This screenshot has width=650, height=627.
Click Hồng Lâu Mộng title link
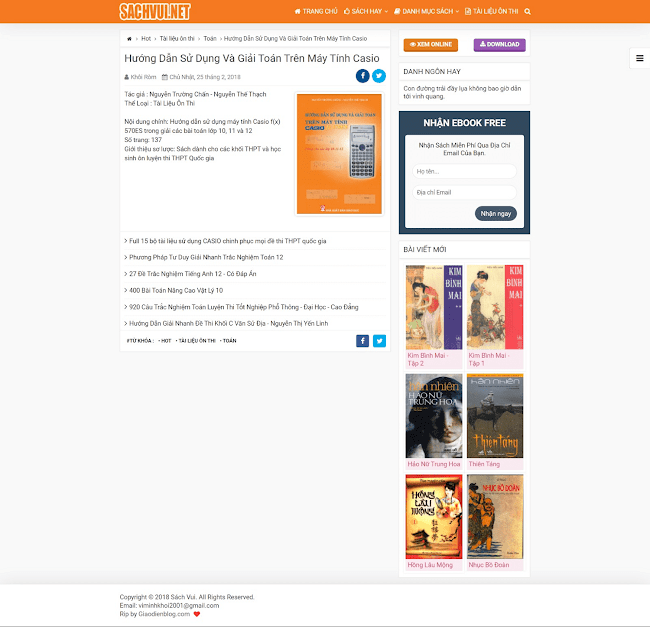coord(430,565)
